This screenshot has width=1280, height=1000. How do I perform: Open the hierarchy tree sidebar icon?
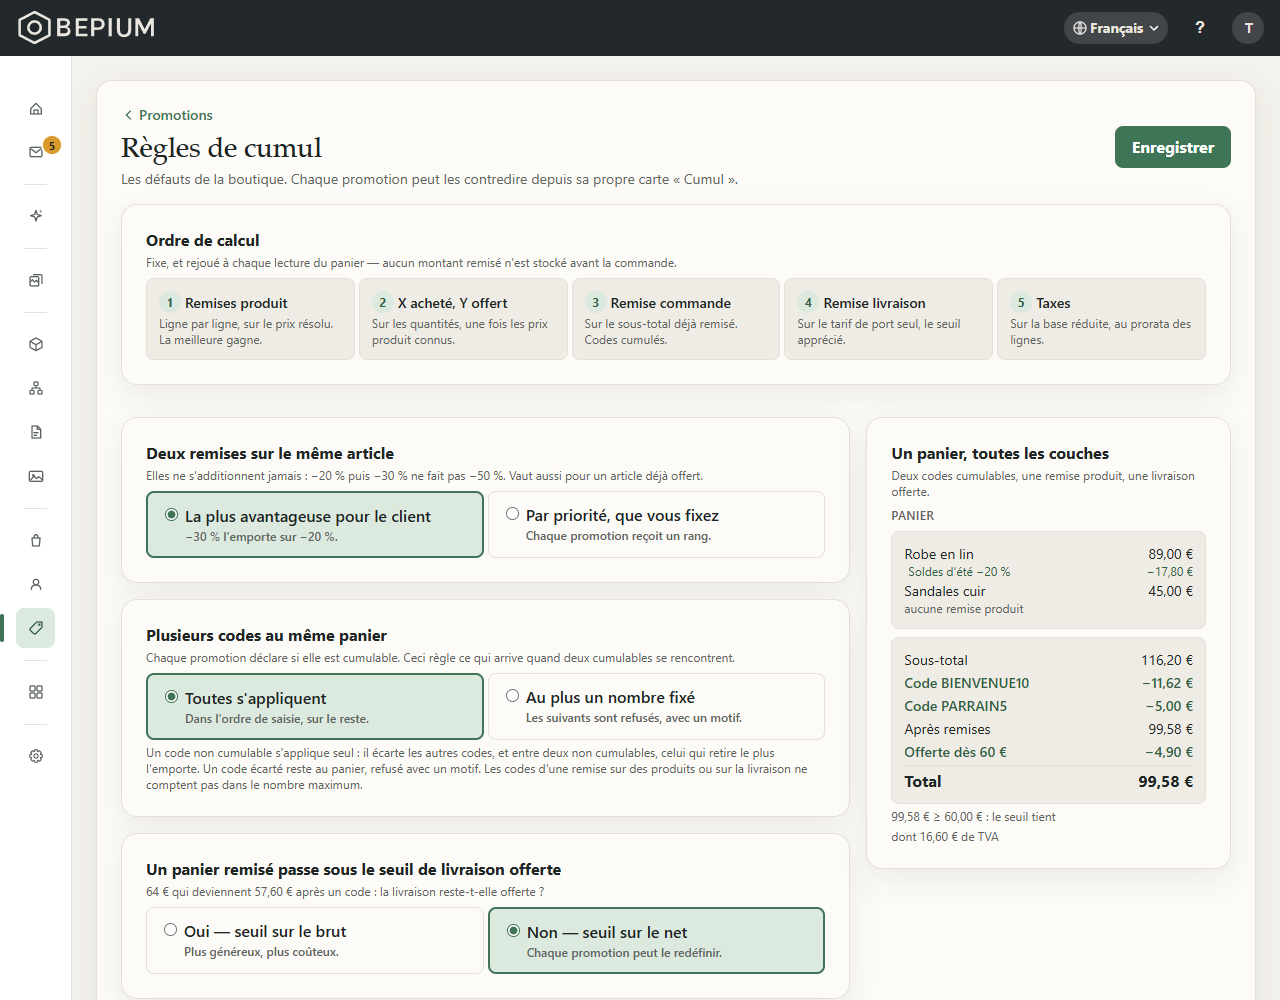tap(36, 388)
